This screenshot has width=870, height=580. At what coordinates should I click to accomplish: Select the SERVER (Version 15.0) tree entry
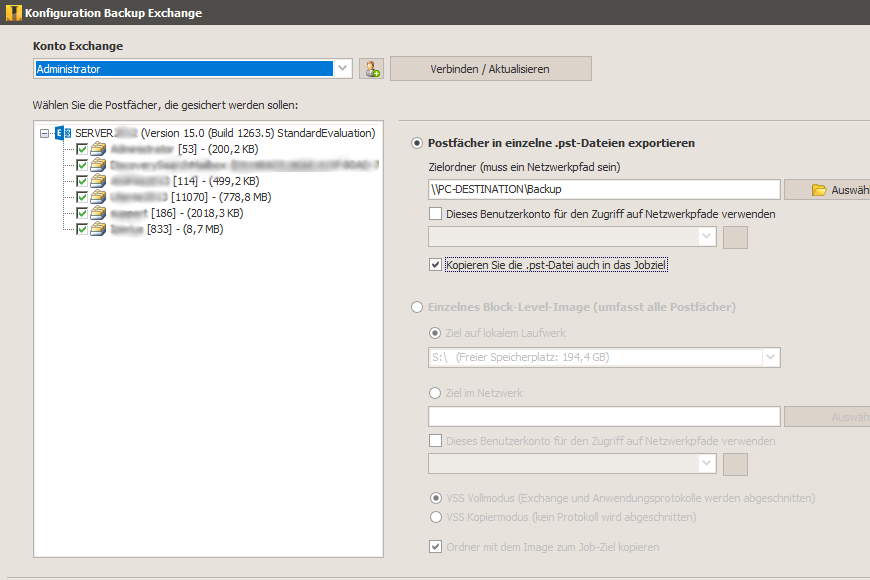(225, 133)
